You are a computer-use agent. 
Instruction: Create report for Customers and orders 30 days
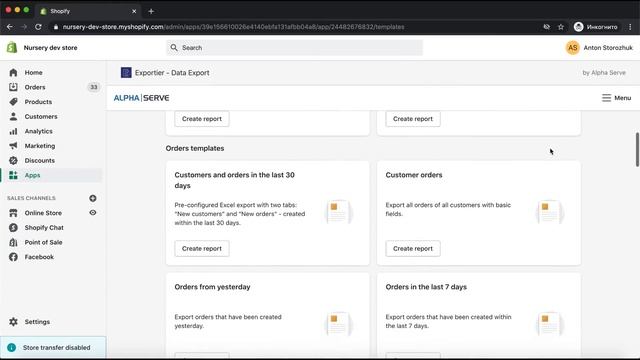(x=202, y=249)
